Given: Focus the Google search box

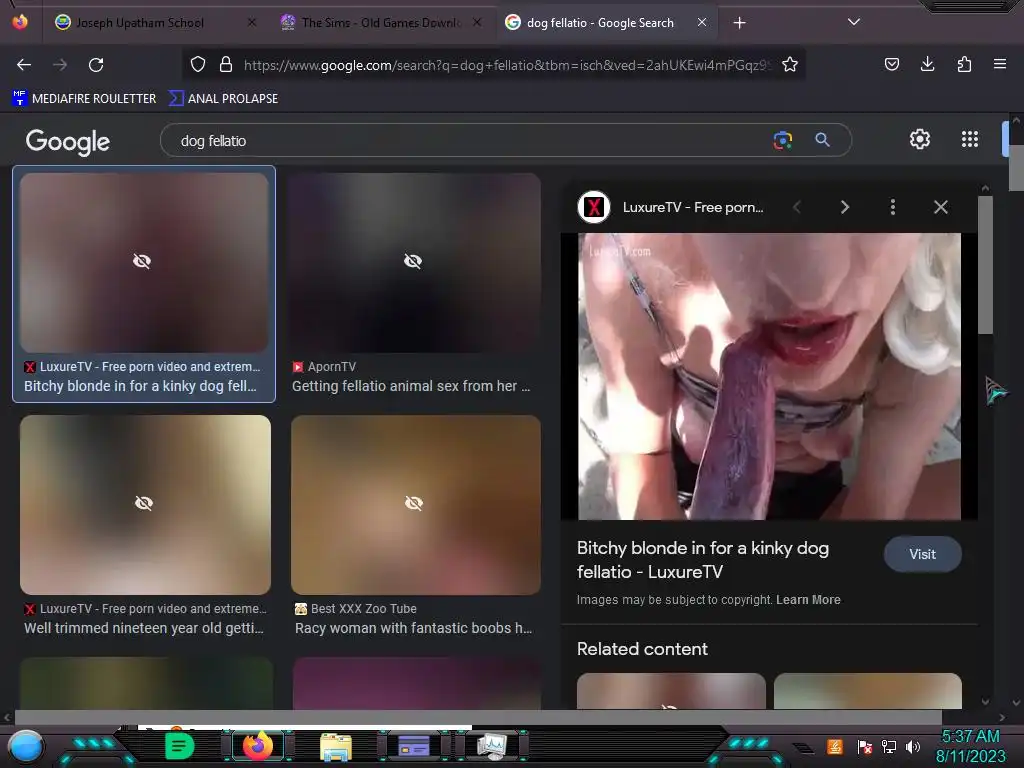Looking at the screenshot, I should pos(470,140).
